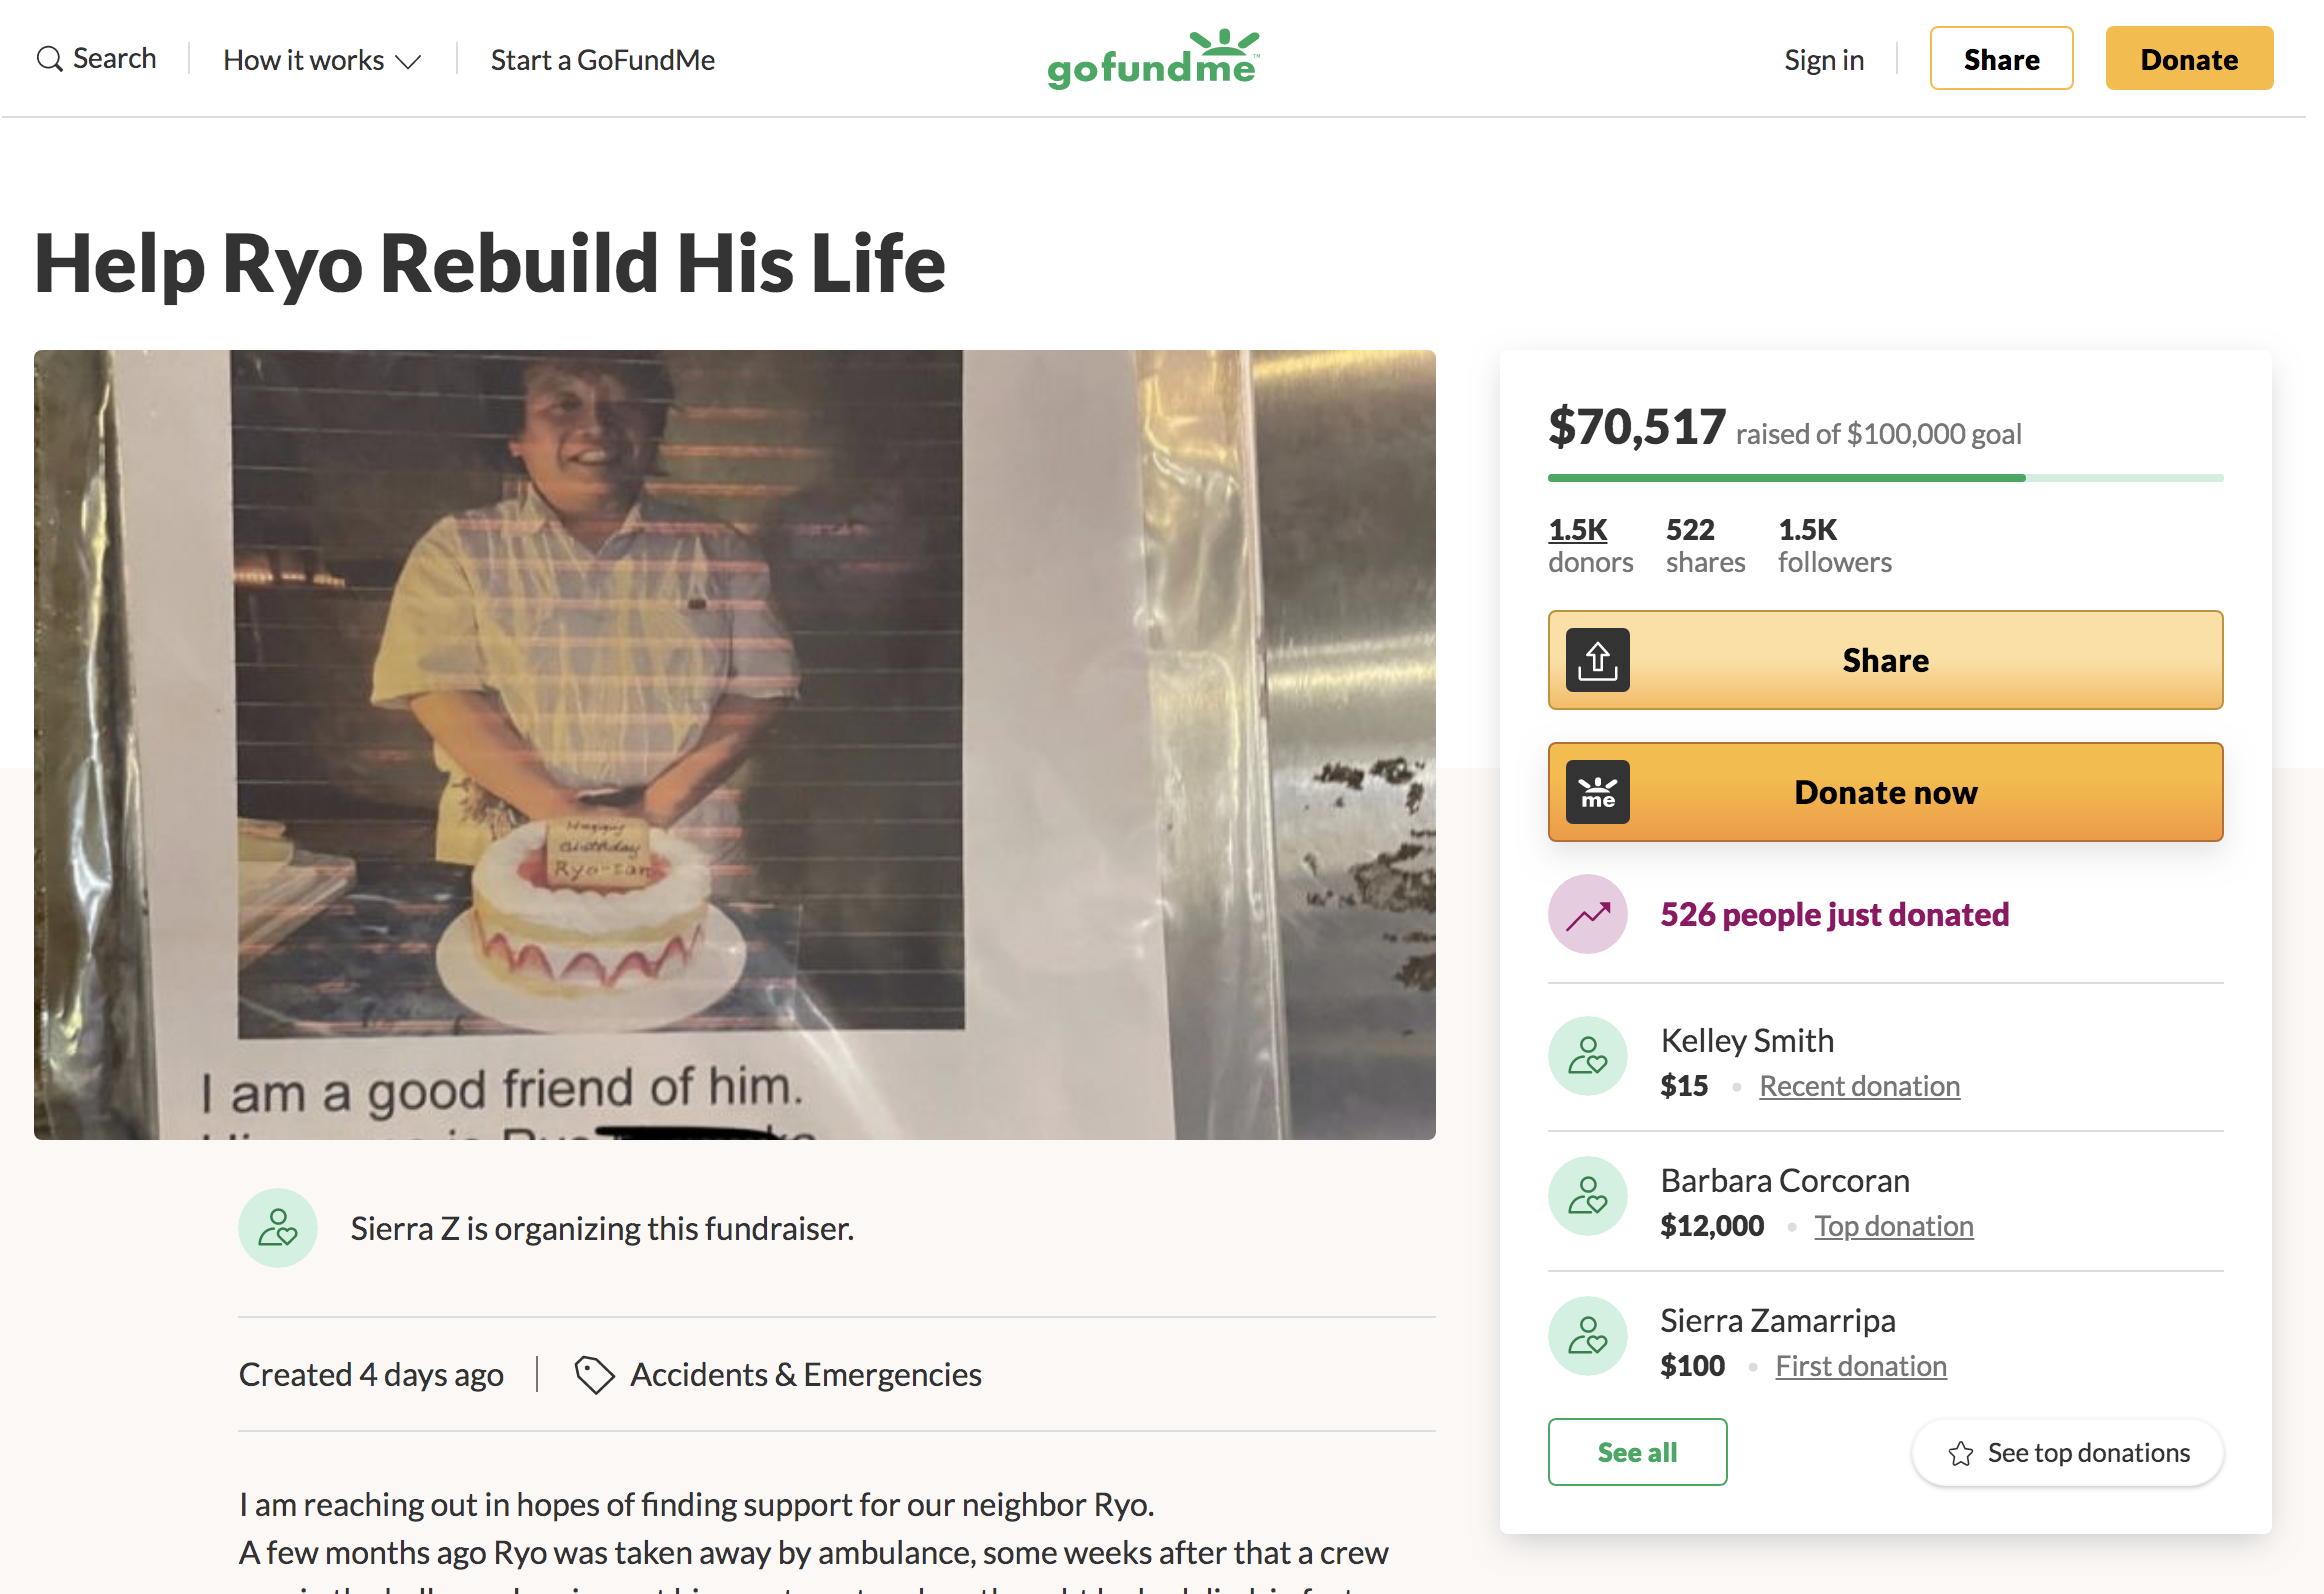Image resolution: width=2324 pixels, height=1594 pixels.
Task: Click the organizer Sierra Z avatar icon
Action: tap(278, 1228)
